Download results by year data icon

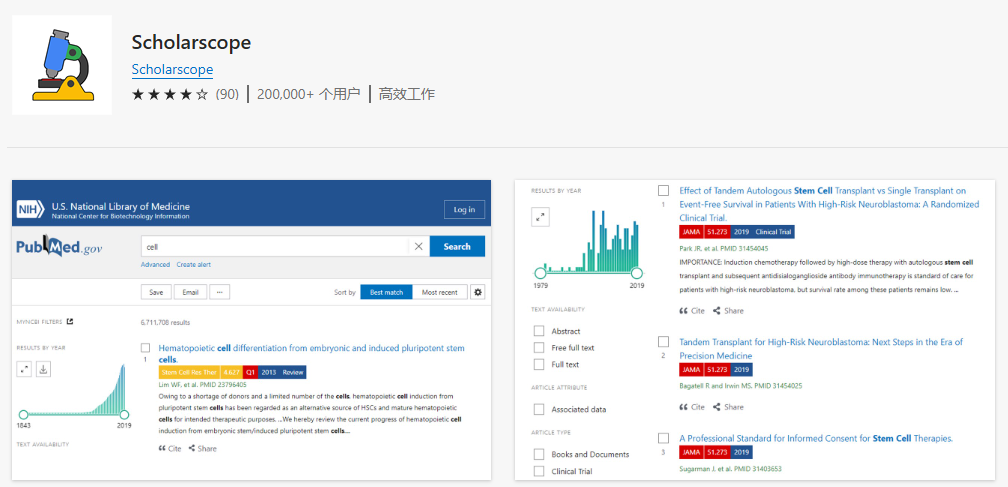(43, 369)
